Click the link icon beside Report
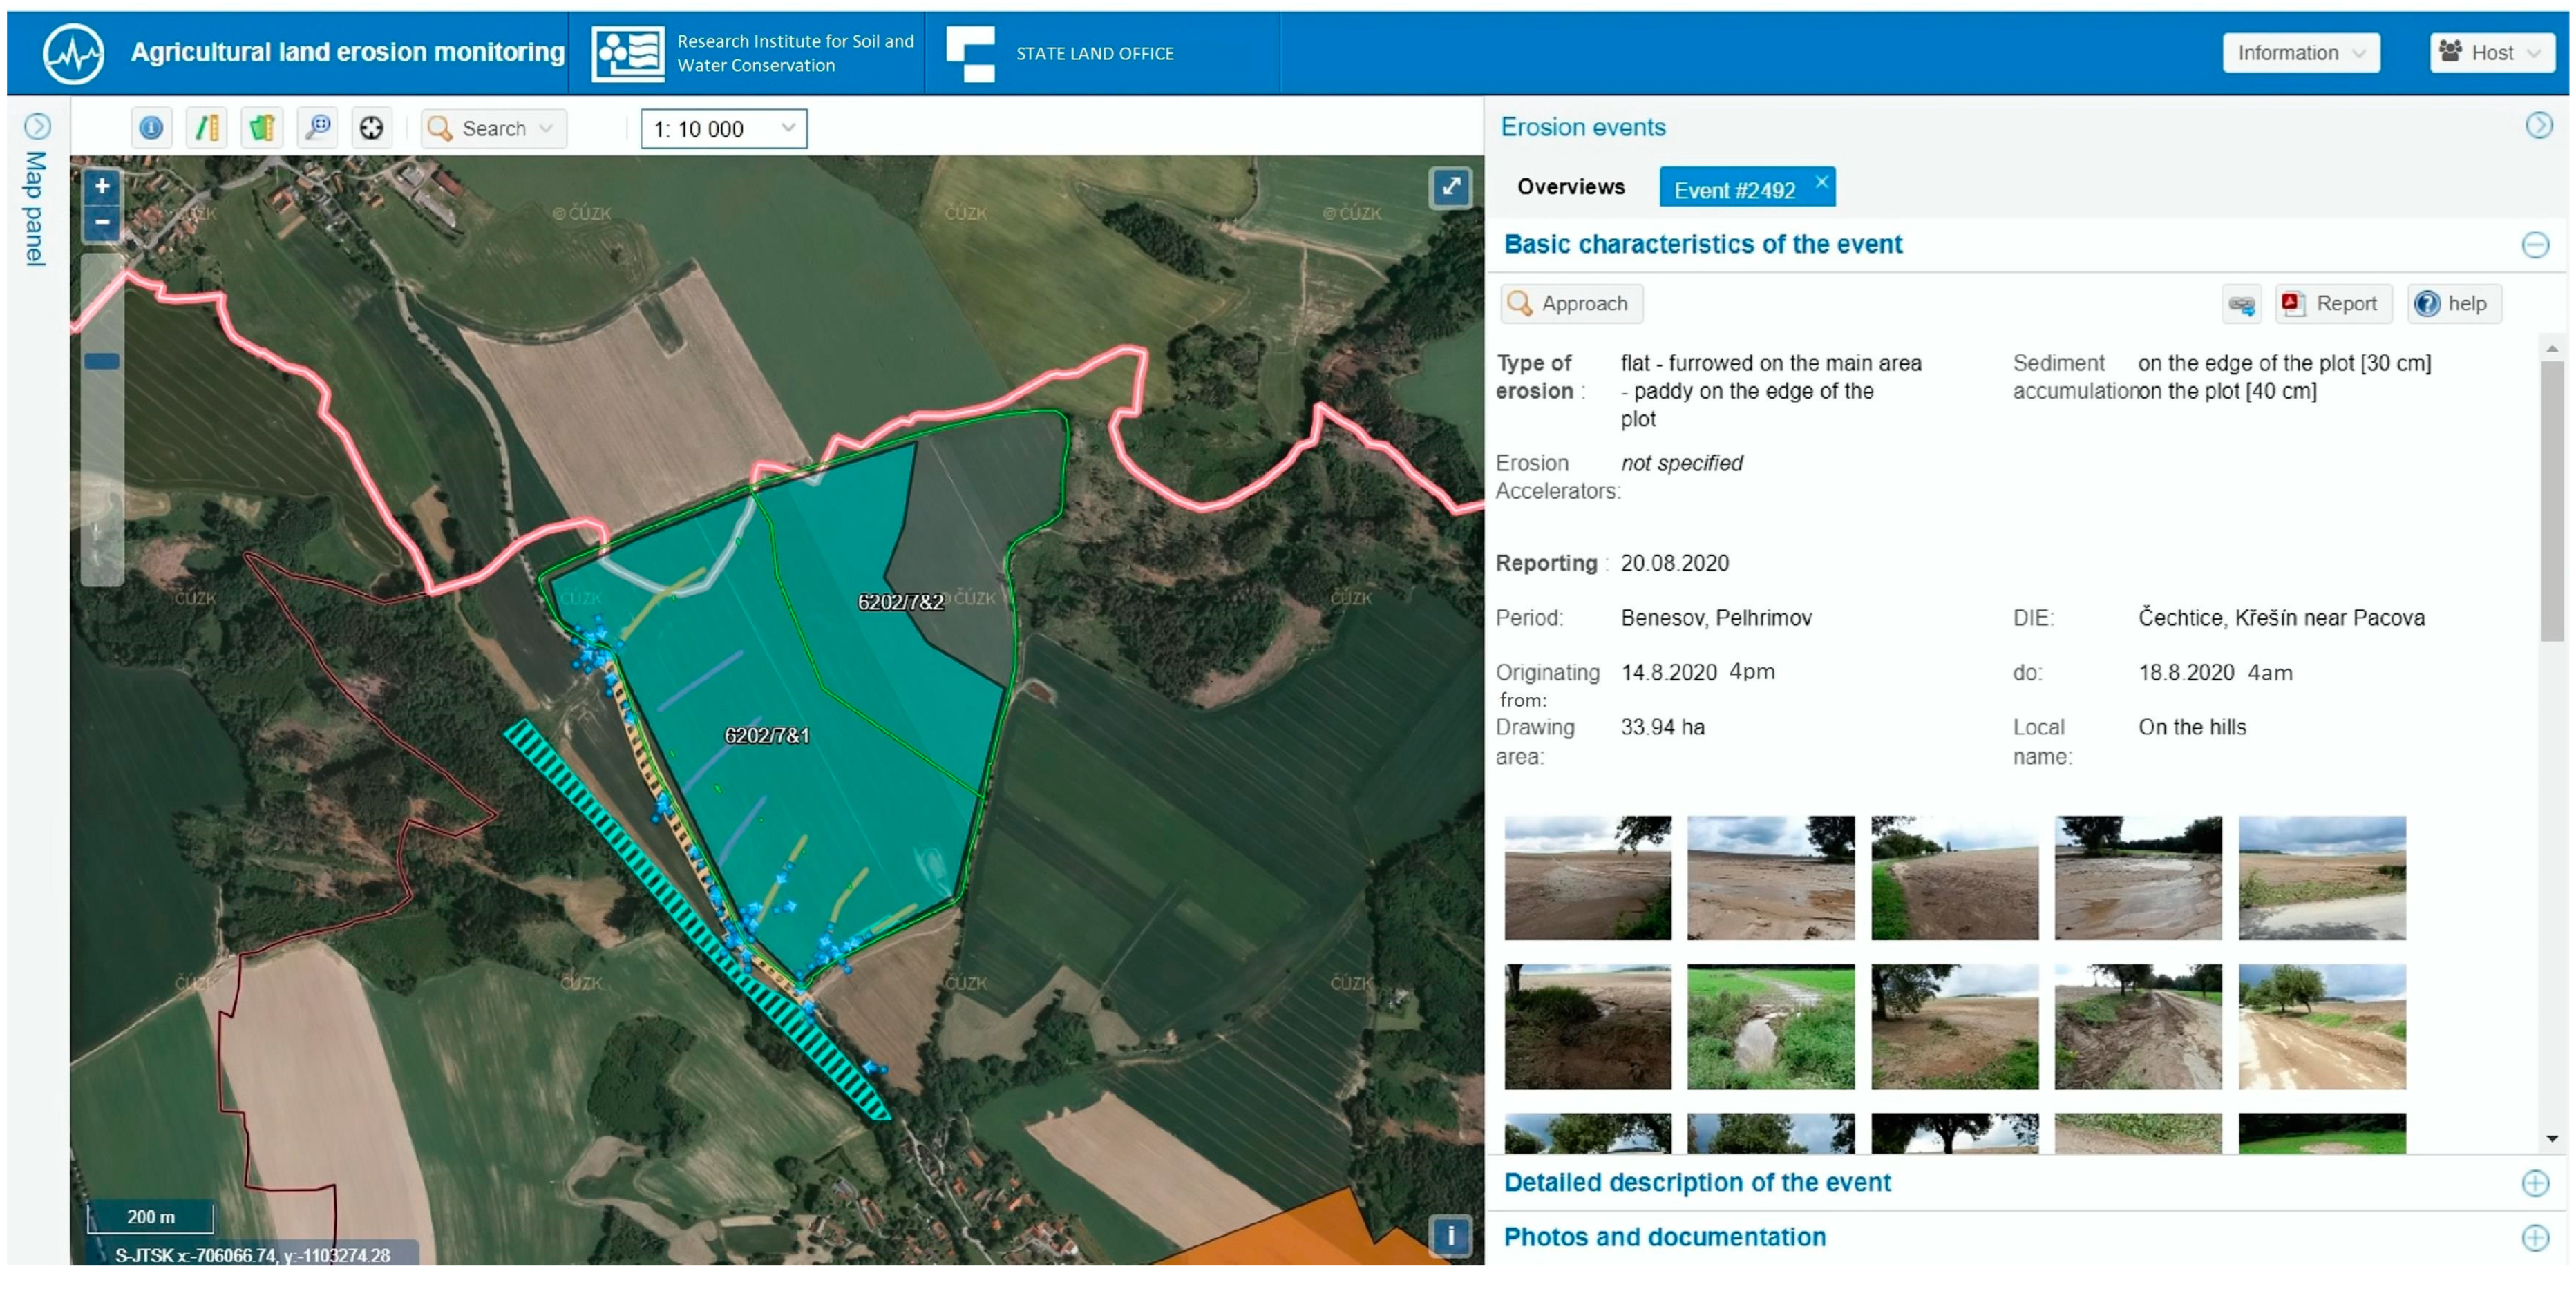The image size is (2576, 1289). [2241, 304]
